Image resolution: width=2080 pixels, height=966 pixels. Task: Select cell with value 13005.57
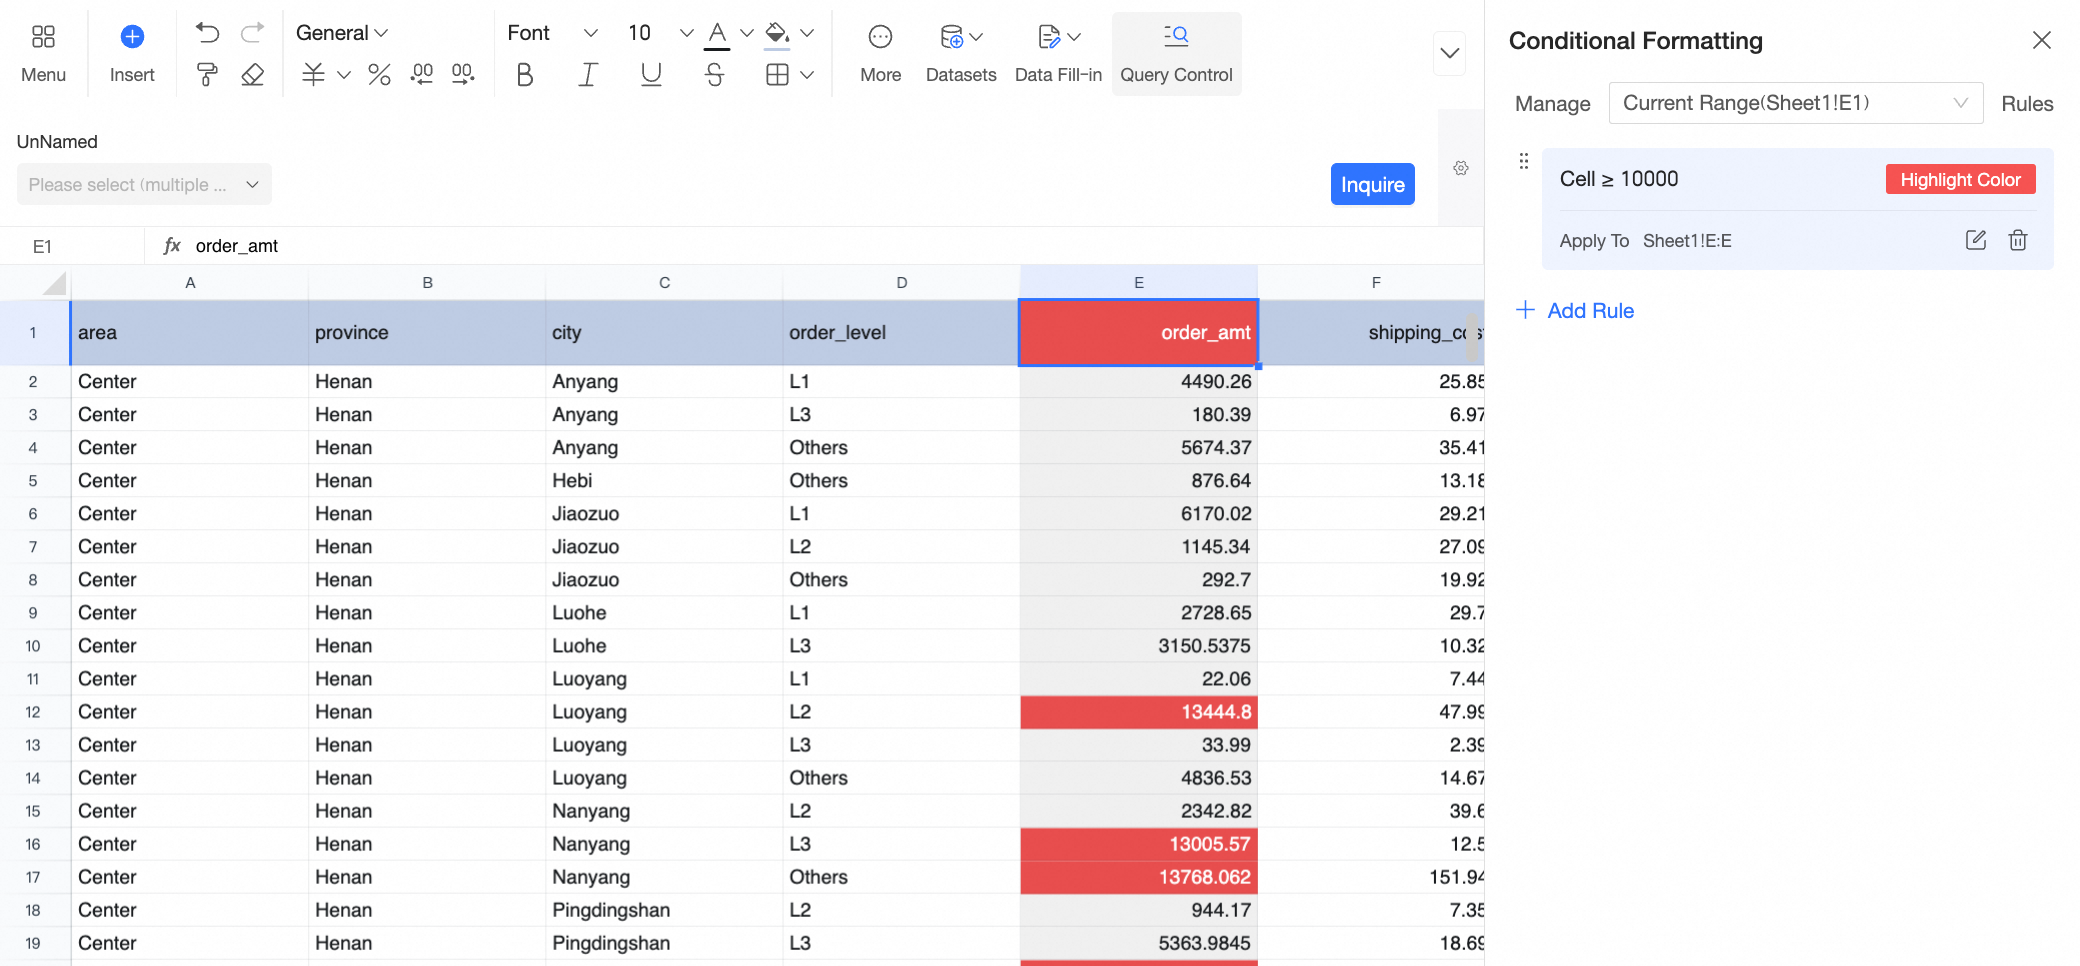coord(1138,844)
